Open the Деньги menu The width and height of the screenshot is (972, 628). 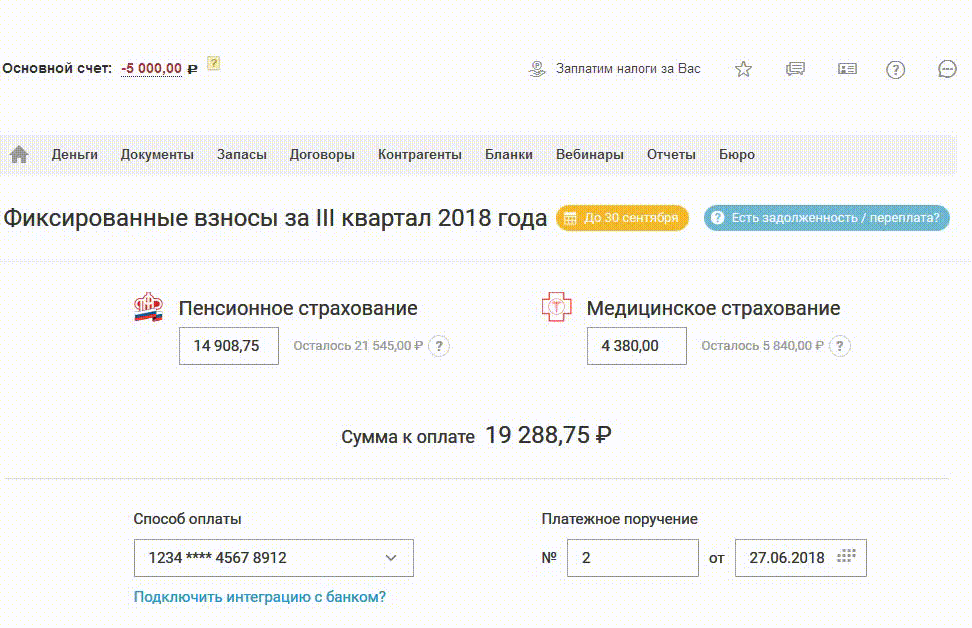75,155
